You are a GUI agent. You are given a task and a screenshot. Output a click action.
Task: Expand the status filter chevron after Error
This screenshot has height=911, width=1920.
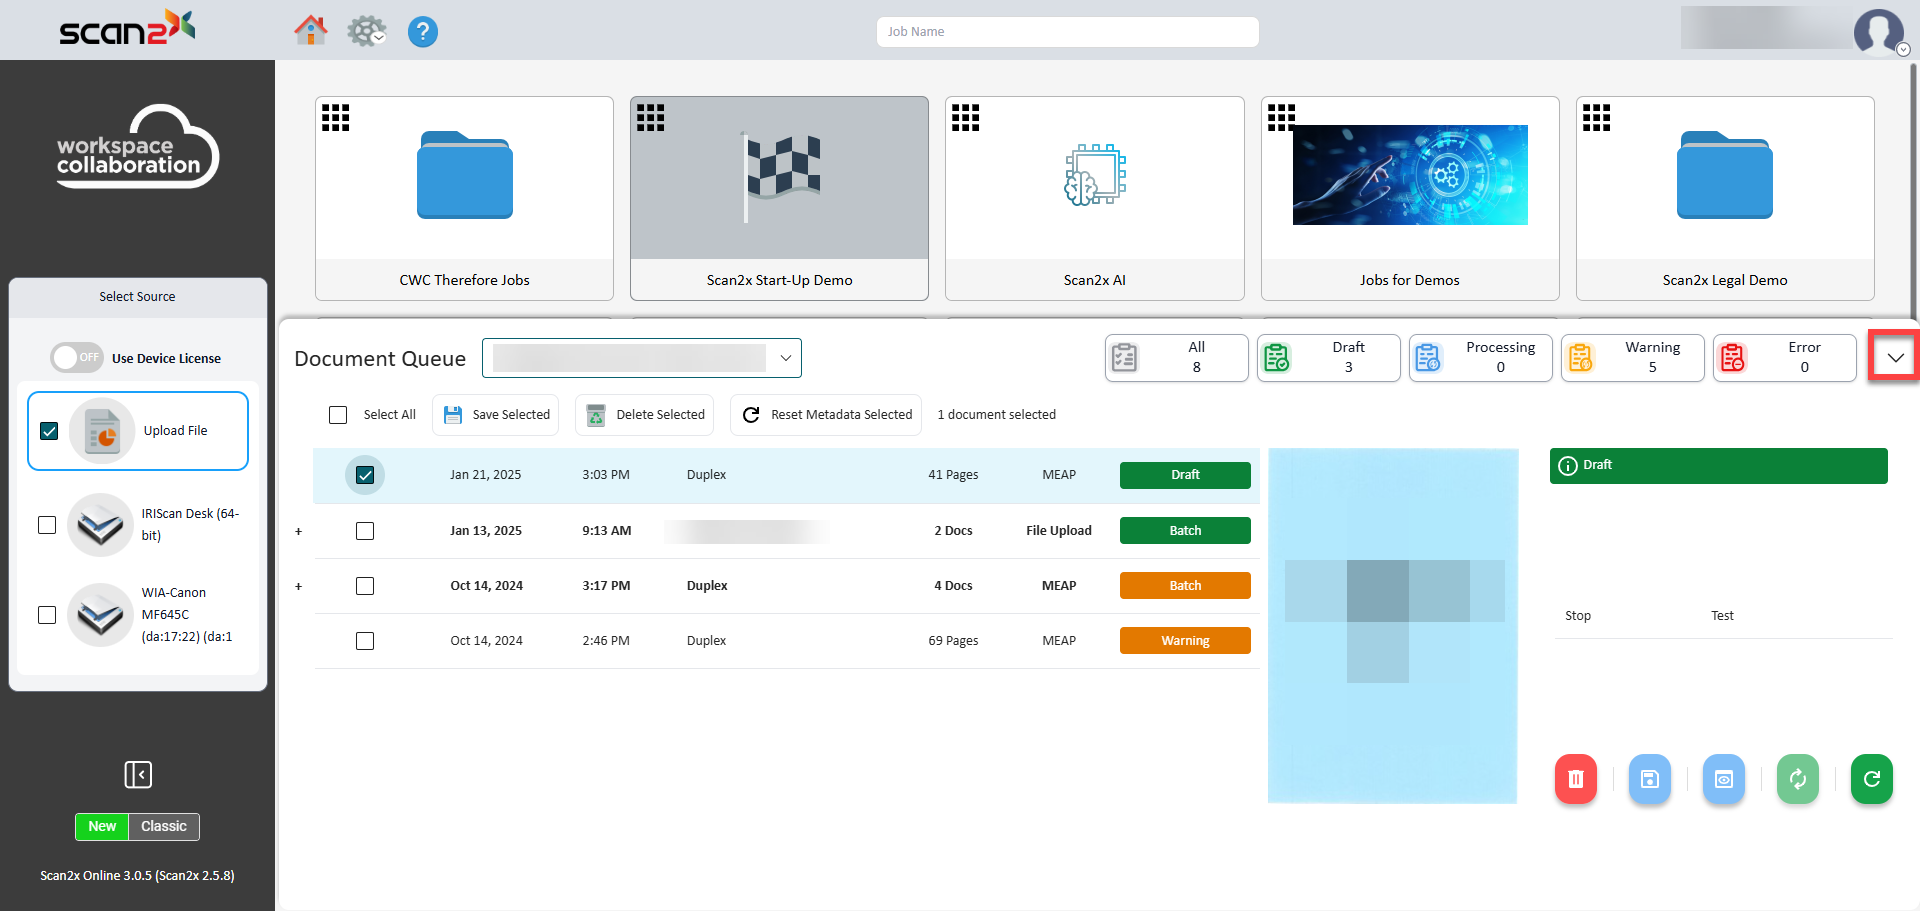point(1895,357)
